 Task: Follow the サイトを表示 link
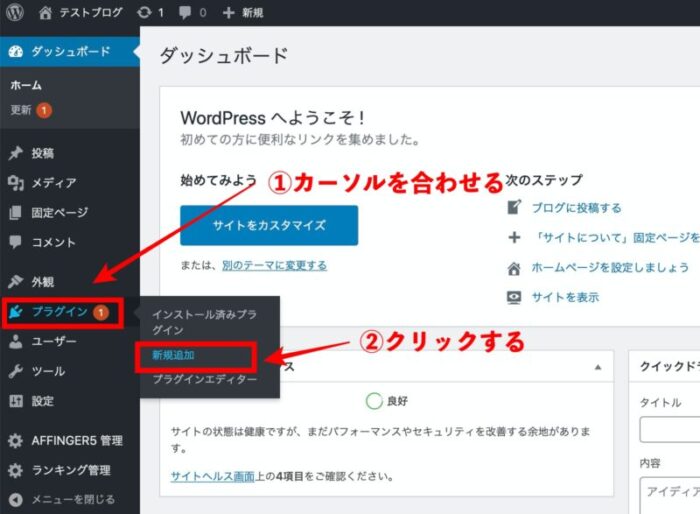[565, 297]
